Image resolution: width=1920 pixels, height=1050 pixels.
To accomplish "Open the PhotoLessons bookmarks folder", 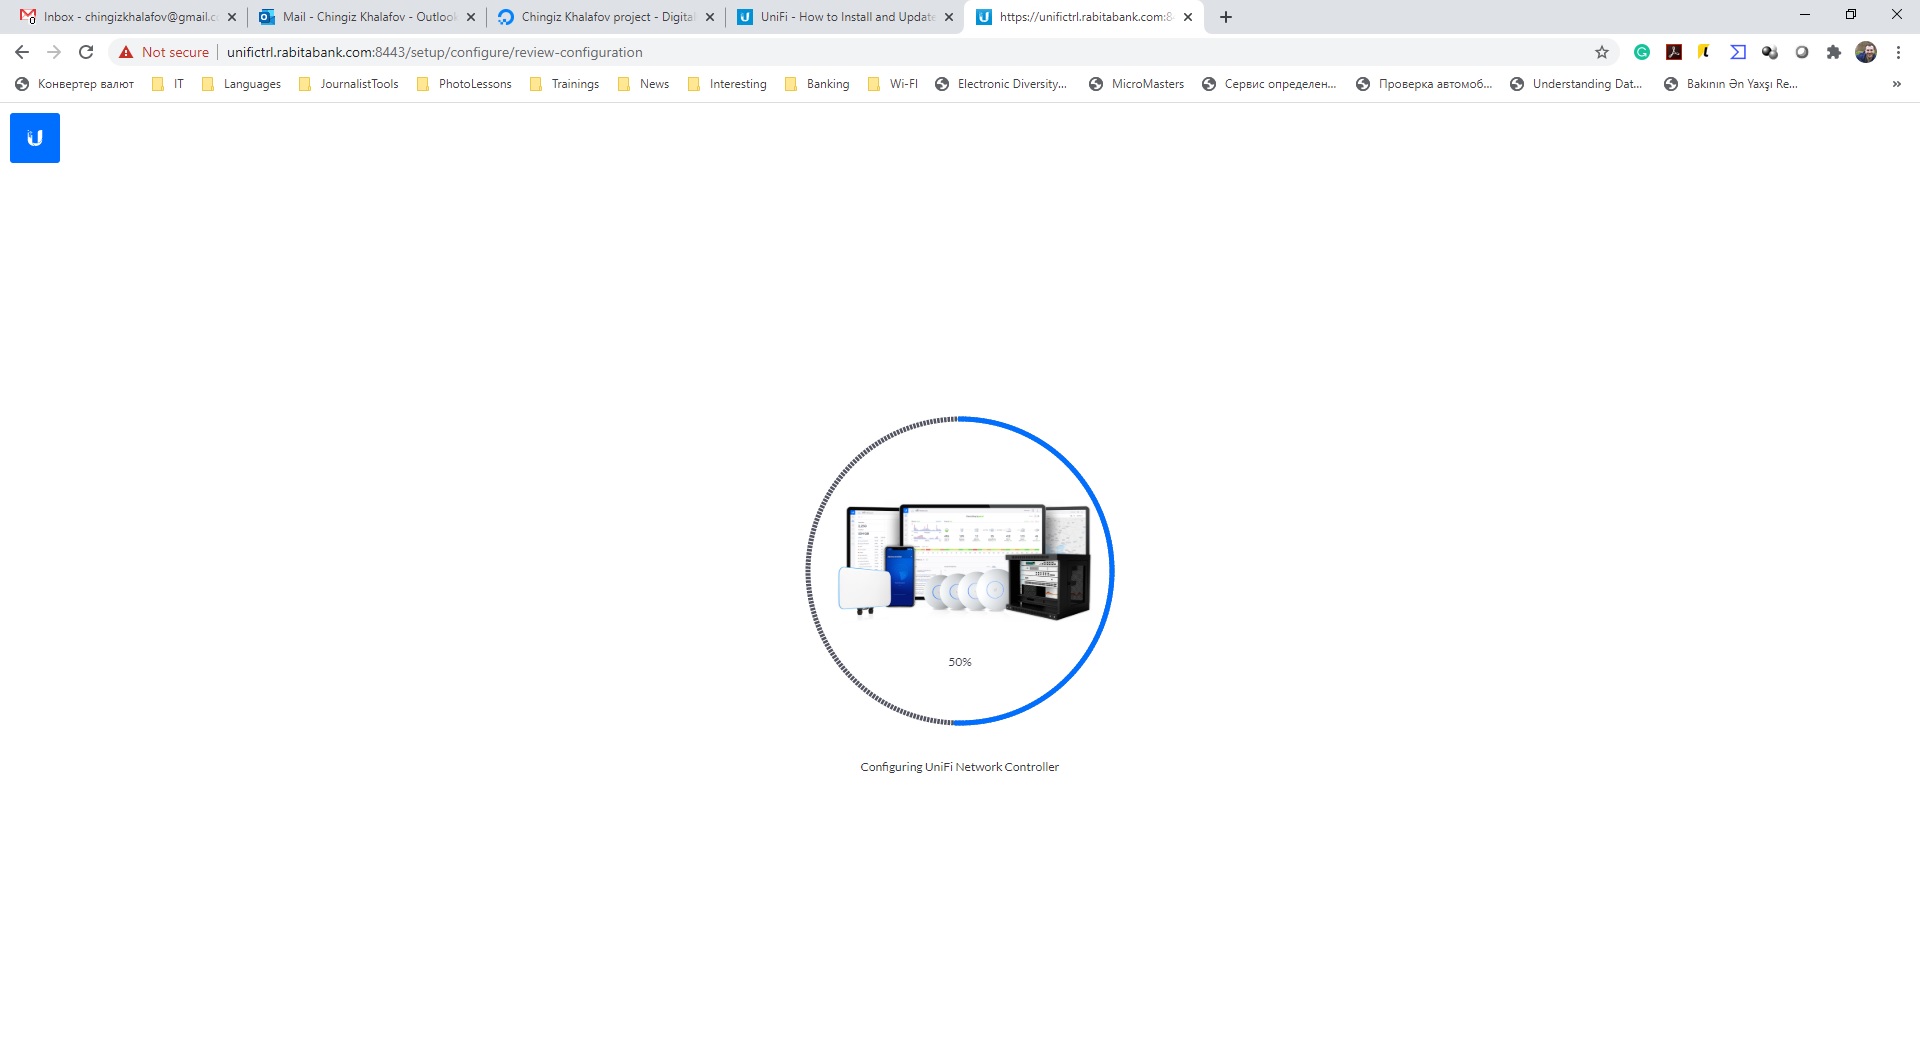I will pyautogui.click(x=464, y=84).
